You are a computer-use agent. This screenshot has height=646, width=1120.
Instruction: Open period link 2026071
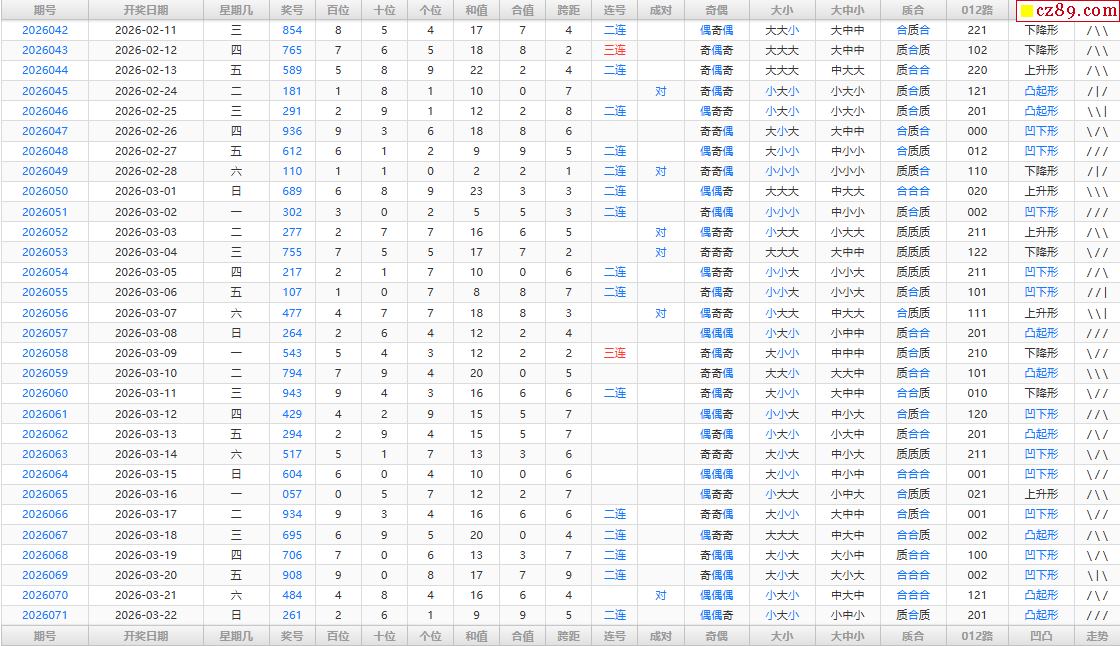[45, 616]
